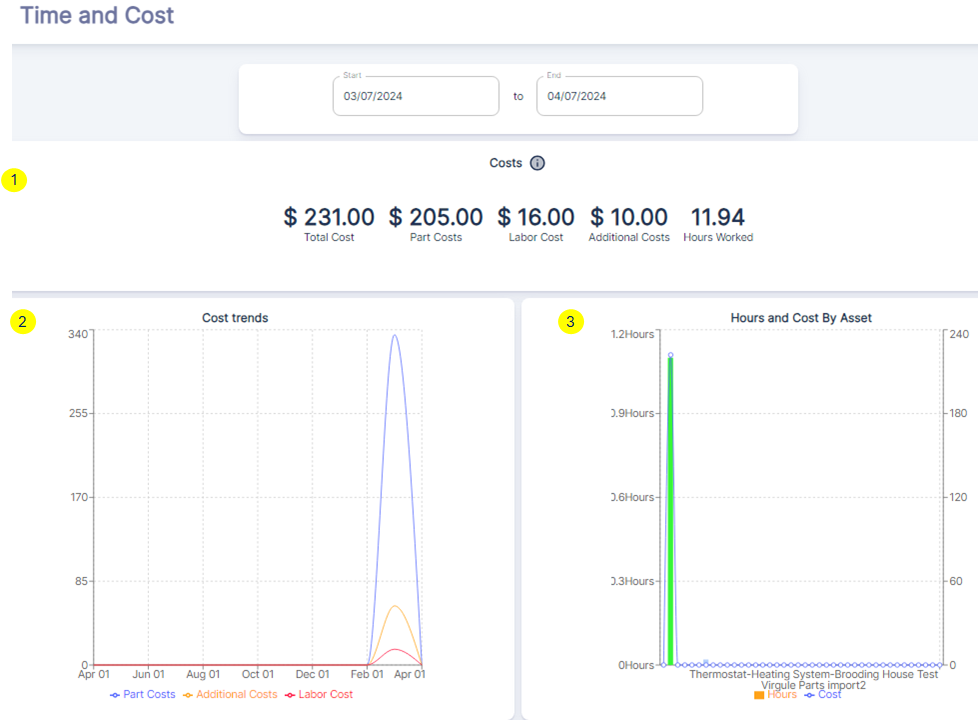Toggle the Part Costs legend series

pos(142,694)
